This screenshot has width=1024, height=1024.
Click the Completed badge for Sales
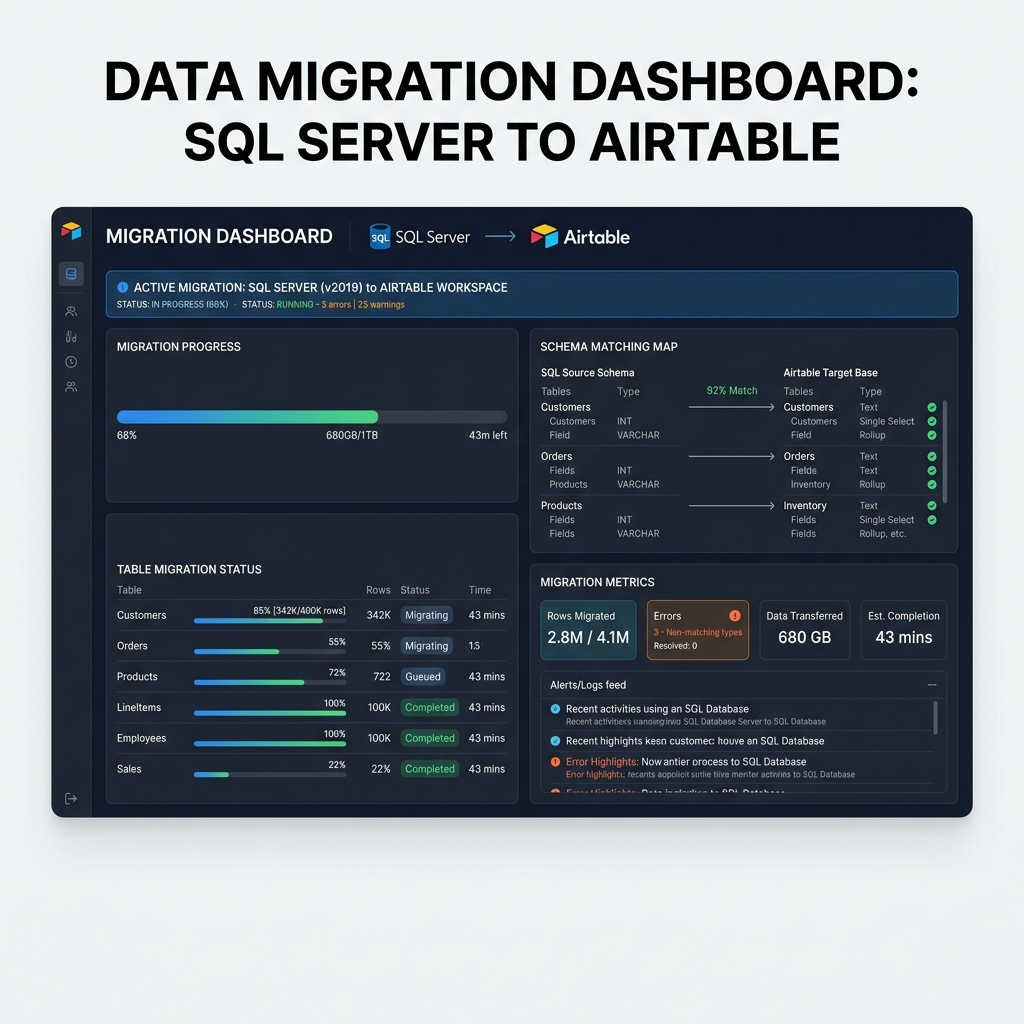[x=430, y=769]
